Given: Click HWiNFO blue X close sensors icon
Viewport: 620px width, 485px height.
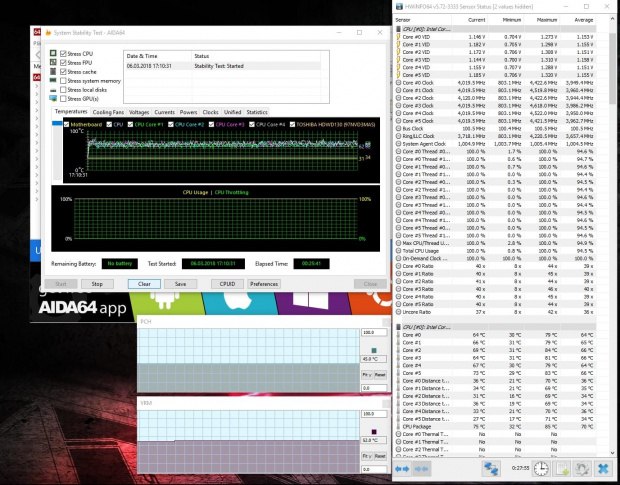Looking at the screenshot, I should pos(603,469).
